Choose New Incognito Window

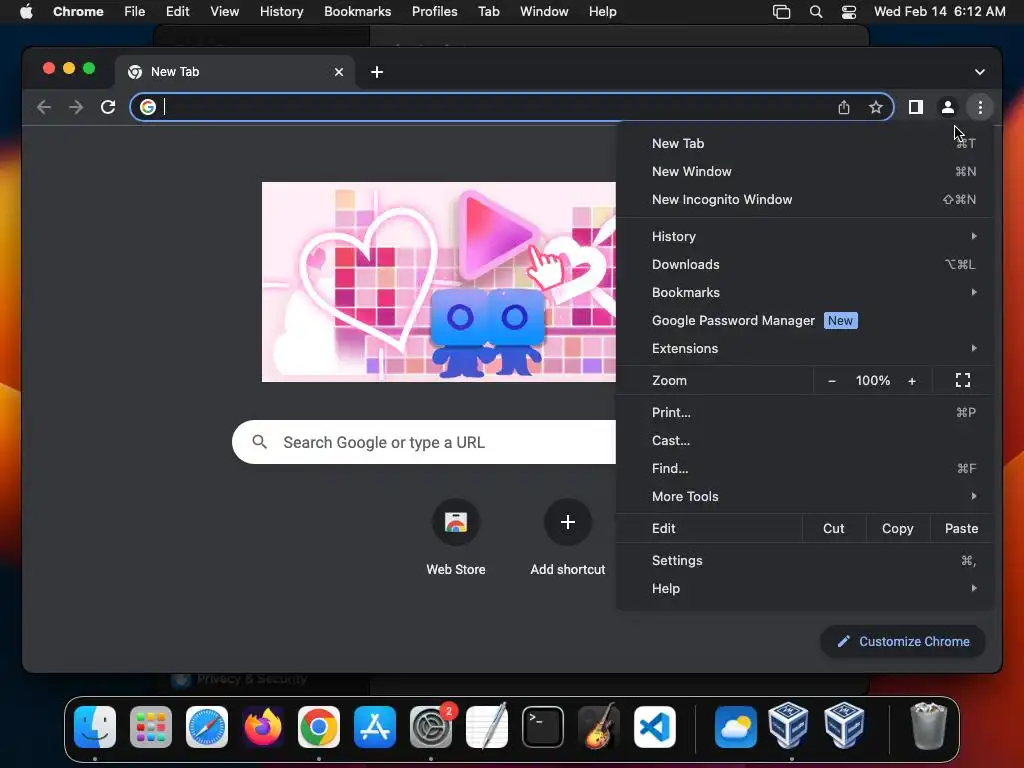(805, 200)
